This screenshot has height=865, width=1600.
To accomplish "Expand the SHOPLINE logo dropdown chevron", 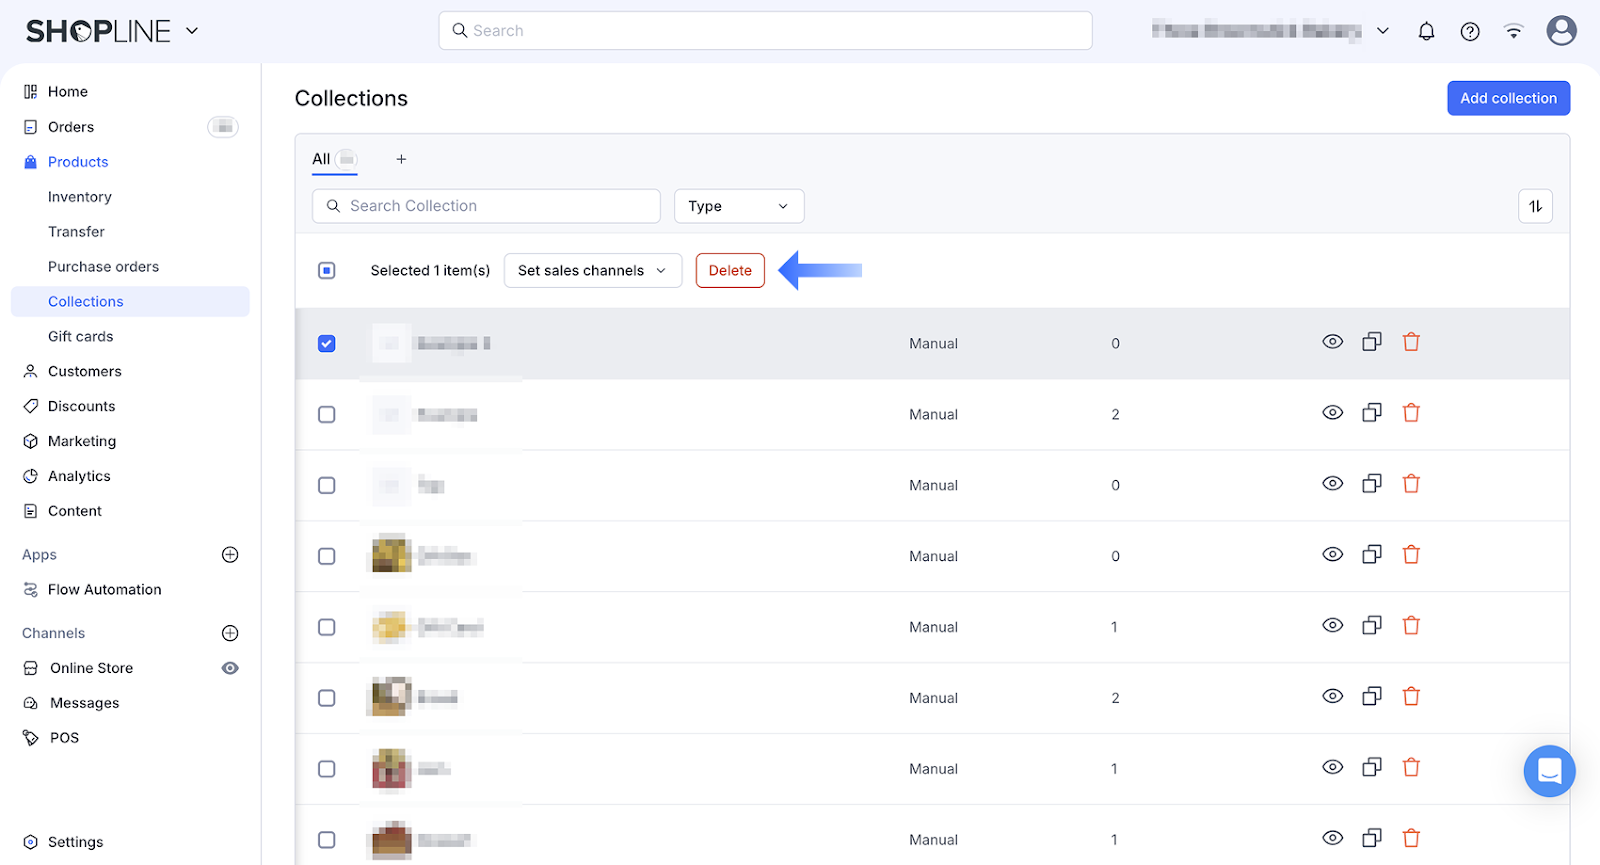I will pos(192,31).
